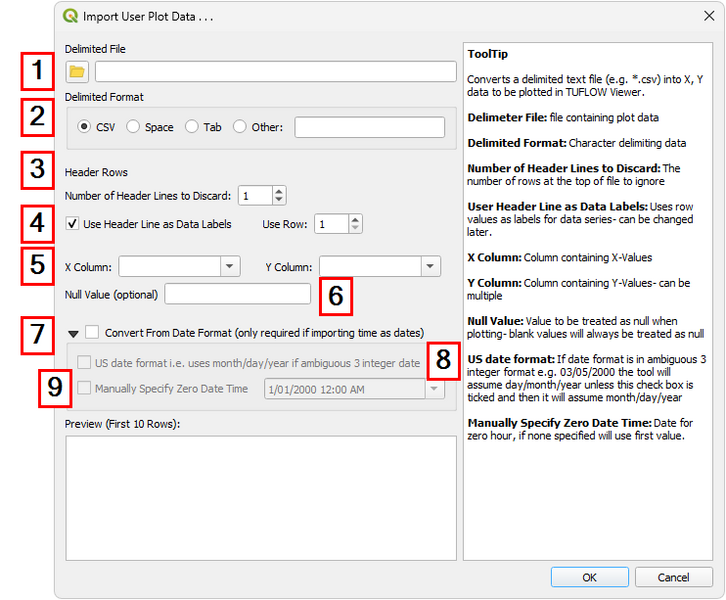
Task: Click inside the Preview rows box
Action: (x=260, y=483)
